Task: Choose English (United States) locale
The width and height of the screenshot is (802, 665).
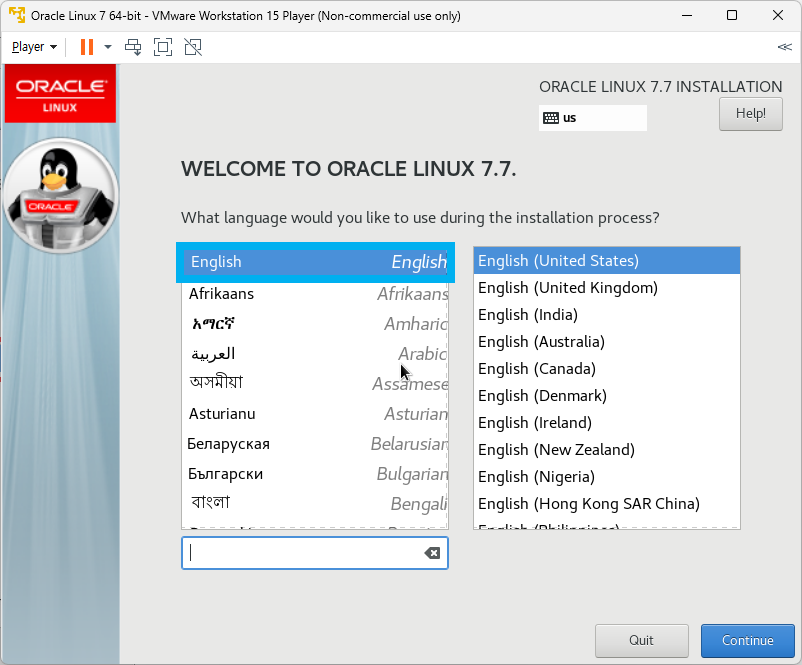Action: pos(607,261)
